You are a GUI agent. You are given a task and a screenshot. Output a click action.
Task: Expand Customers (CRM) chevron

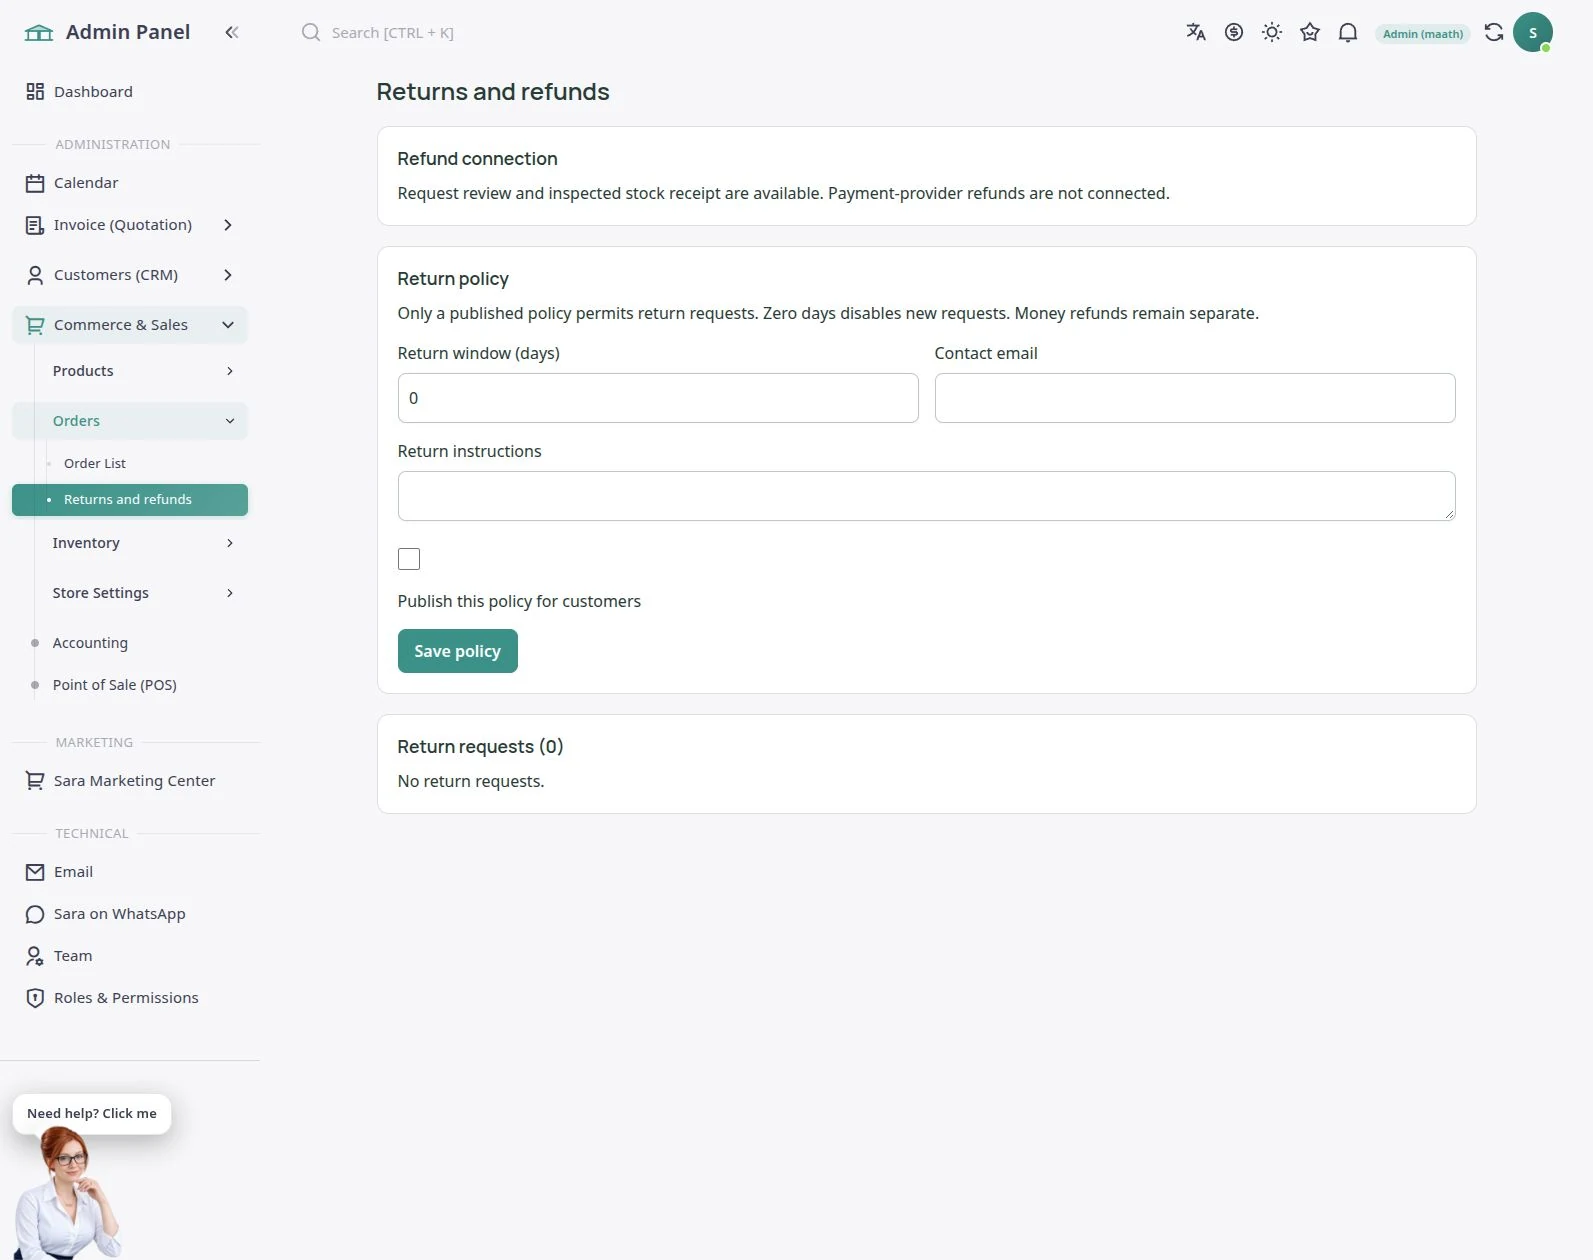tap(228, 275)
